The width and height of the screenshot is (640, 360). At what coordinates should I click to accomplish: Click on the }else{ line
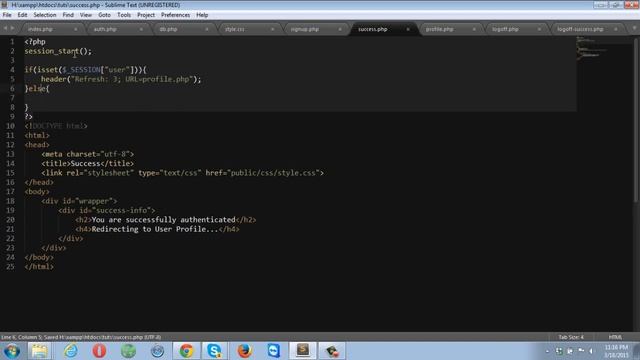point(37,89)
